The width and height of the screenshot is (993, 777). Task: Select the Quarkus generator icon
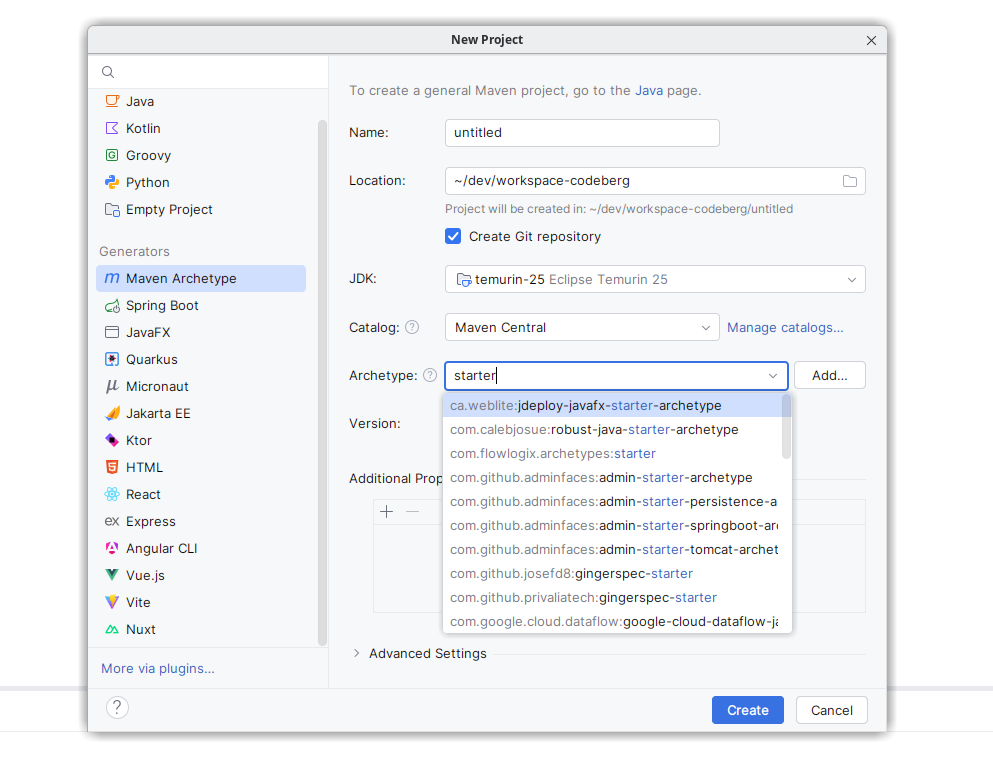[112, 360]
